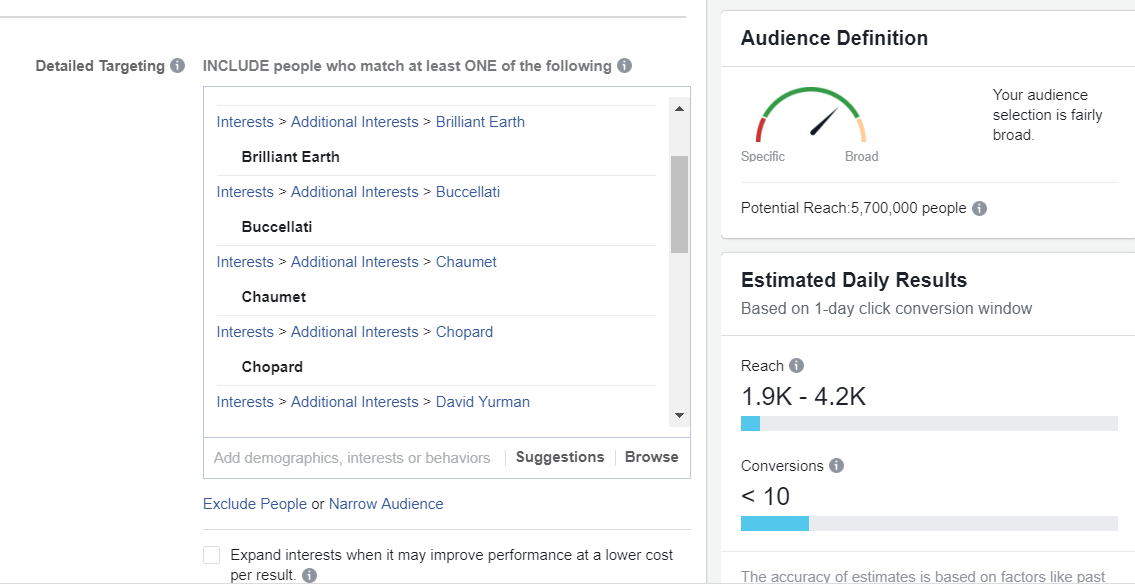Click the targeting list scrollbar thumb
This screenshot has width=1135, height=586.
pos(679,204)
